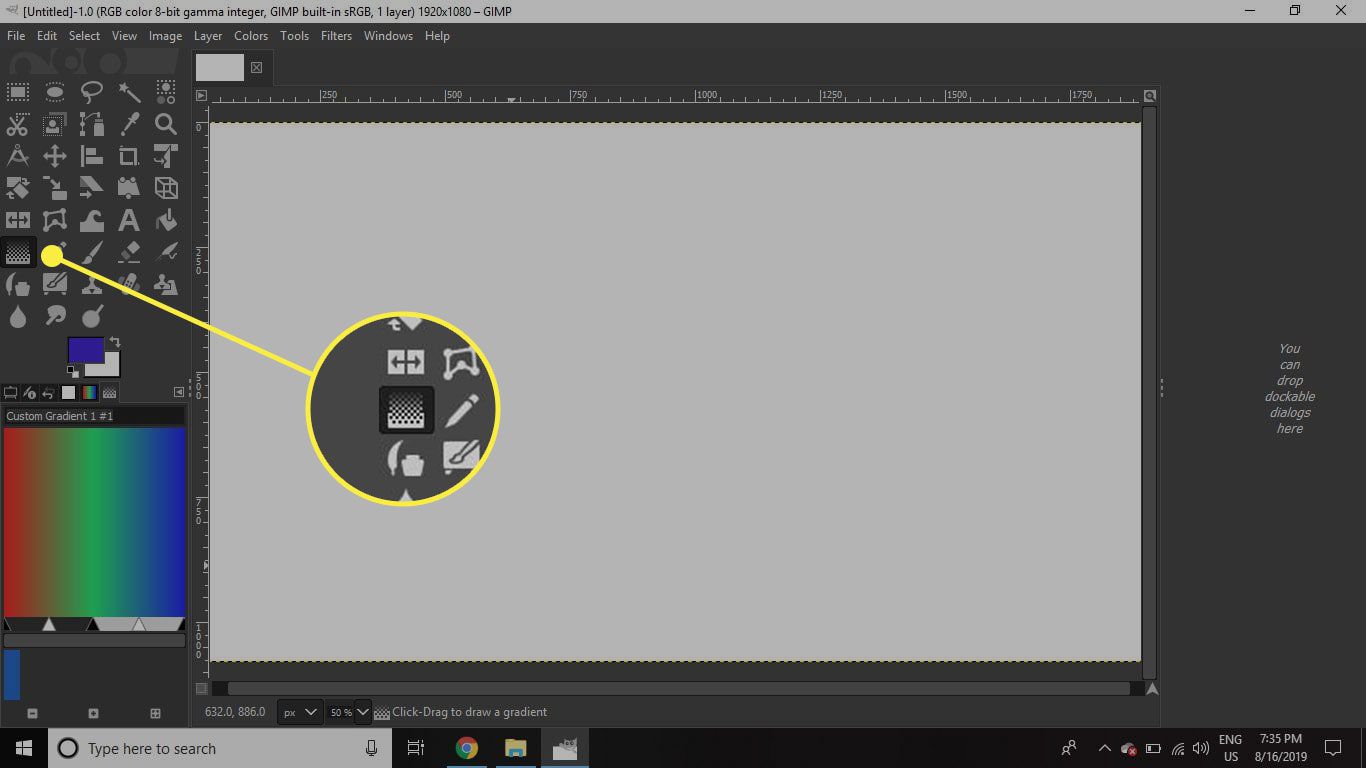Select the Zoom magnifier tool
1366x768 pixels.
tap(166, 125)
